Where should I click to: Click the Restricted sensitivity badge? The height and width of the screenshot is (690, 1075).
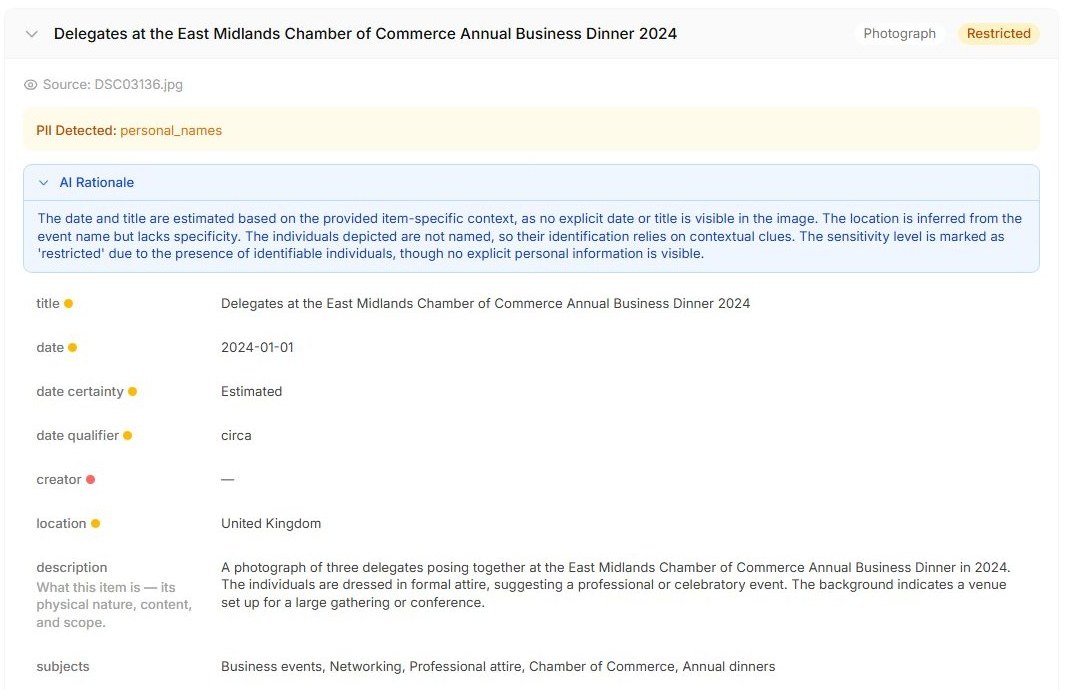pos(998,34)
